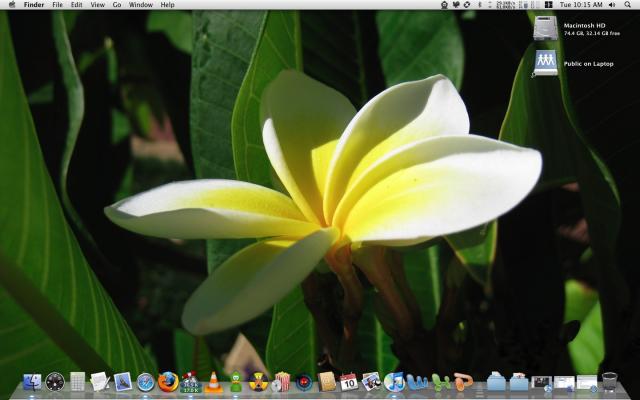
Task: Launch Adium green duck icon
Action: coord(236,382)
